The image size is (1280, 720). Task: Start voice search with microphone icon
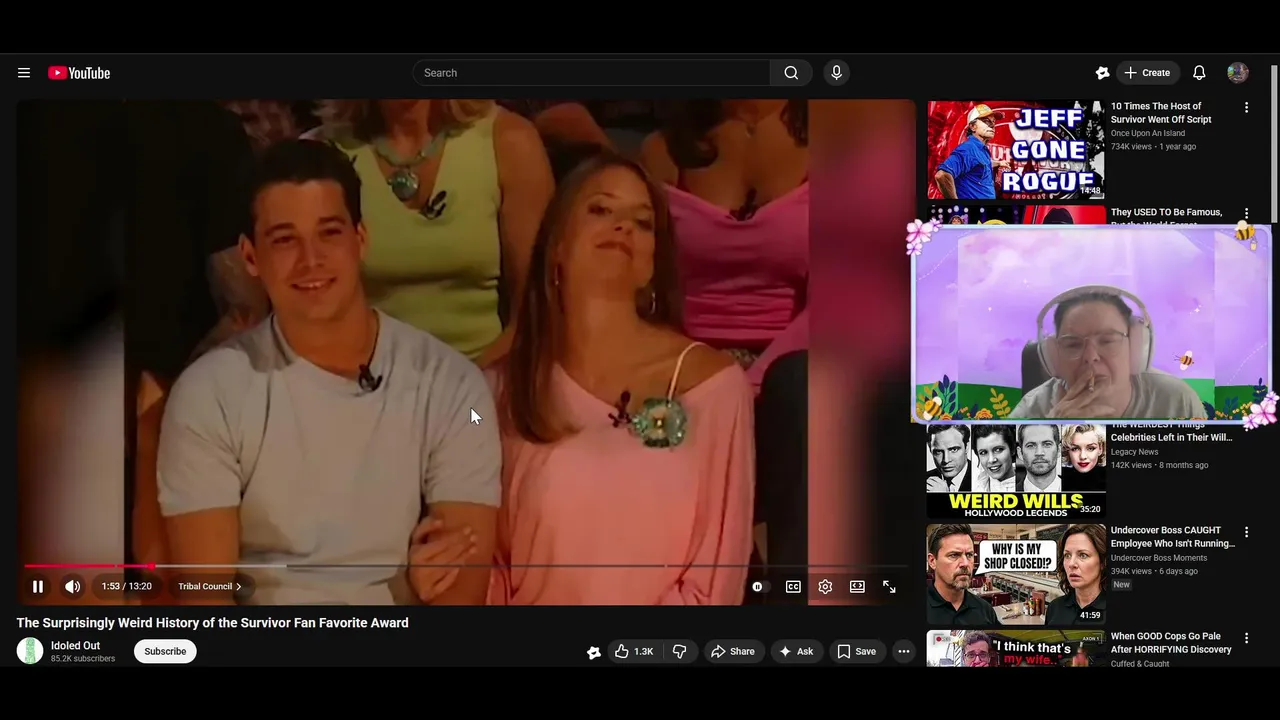point(837,73)
